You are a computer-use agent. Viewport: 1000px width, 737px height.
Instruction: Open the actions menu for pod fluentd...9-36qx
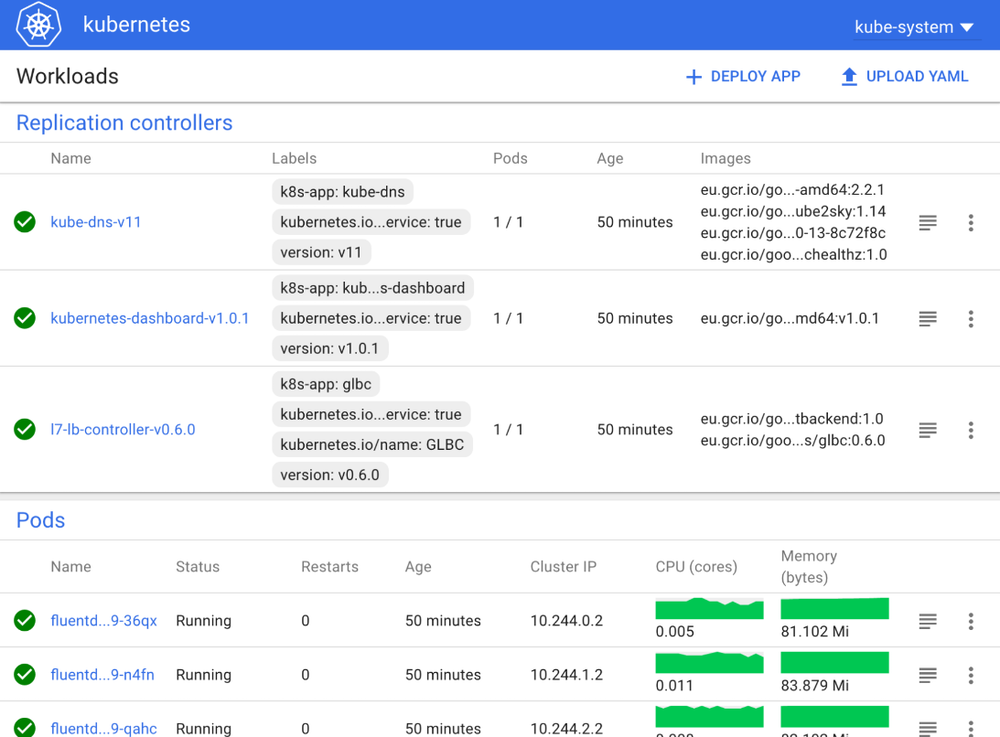pyautogui.click(x=971, y=620)
